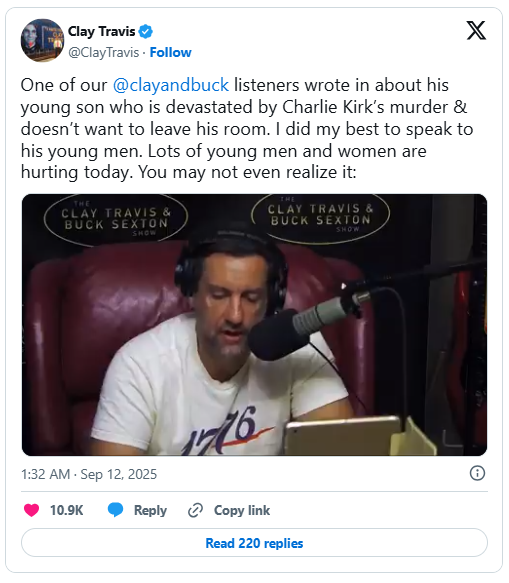
Task: Play the embedded video of the radio host
Action: [254, 325]
